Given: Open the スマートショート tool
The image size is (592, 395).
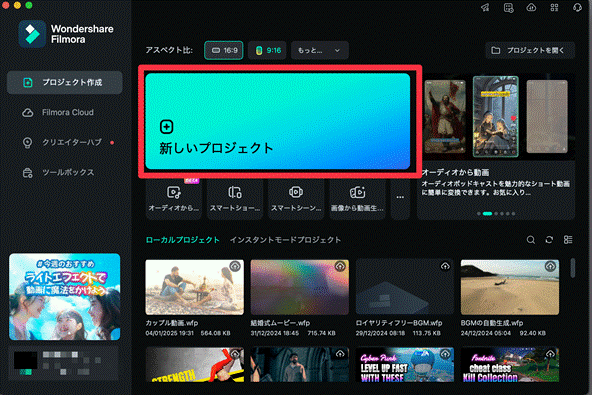Looking at the screenshot, I should tap(235, 199).
